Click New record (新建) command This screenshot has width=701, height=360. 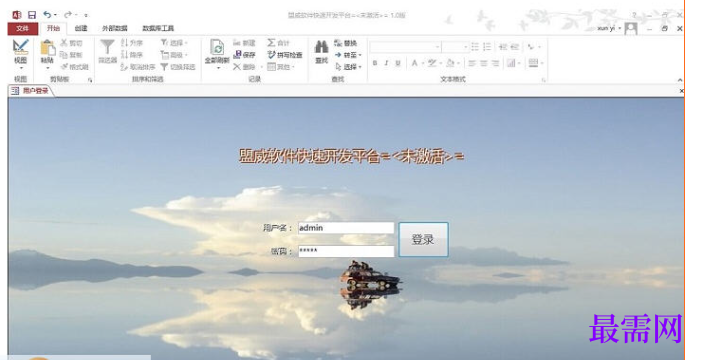point(244,43)
